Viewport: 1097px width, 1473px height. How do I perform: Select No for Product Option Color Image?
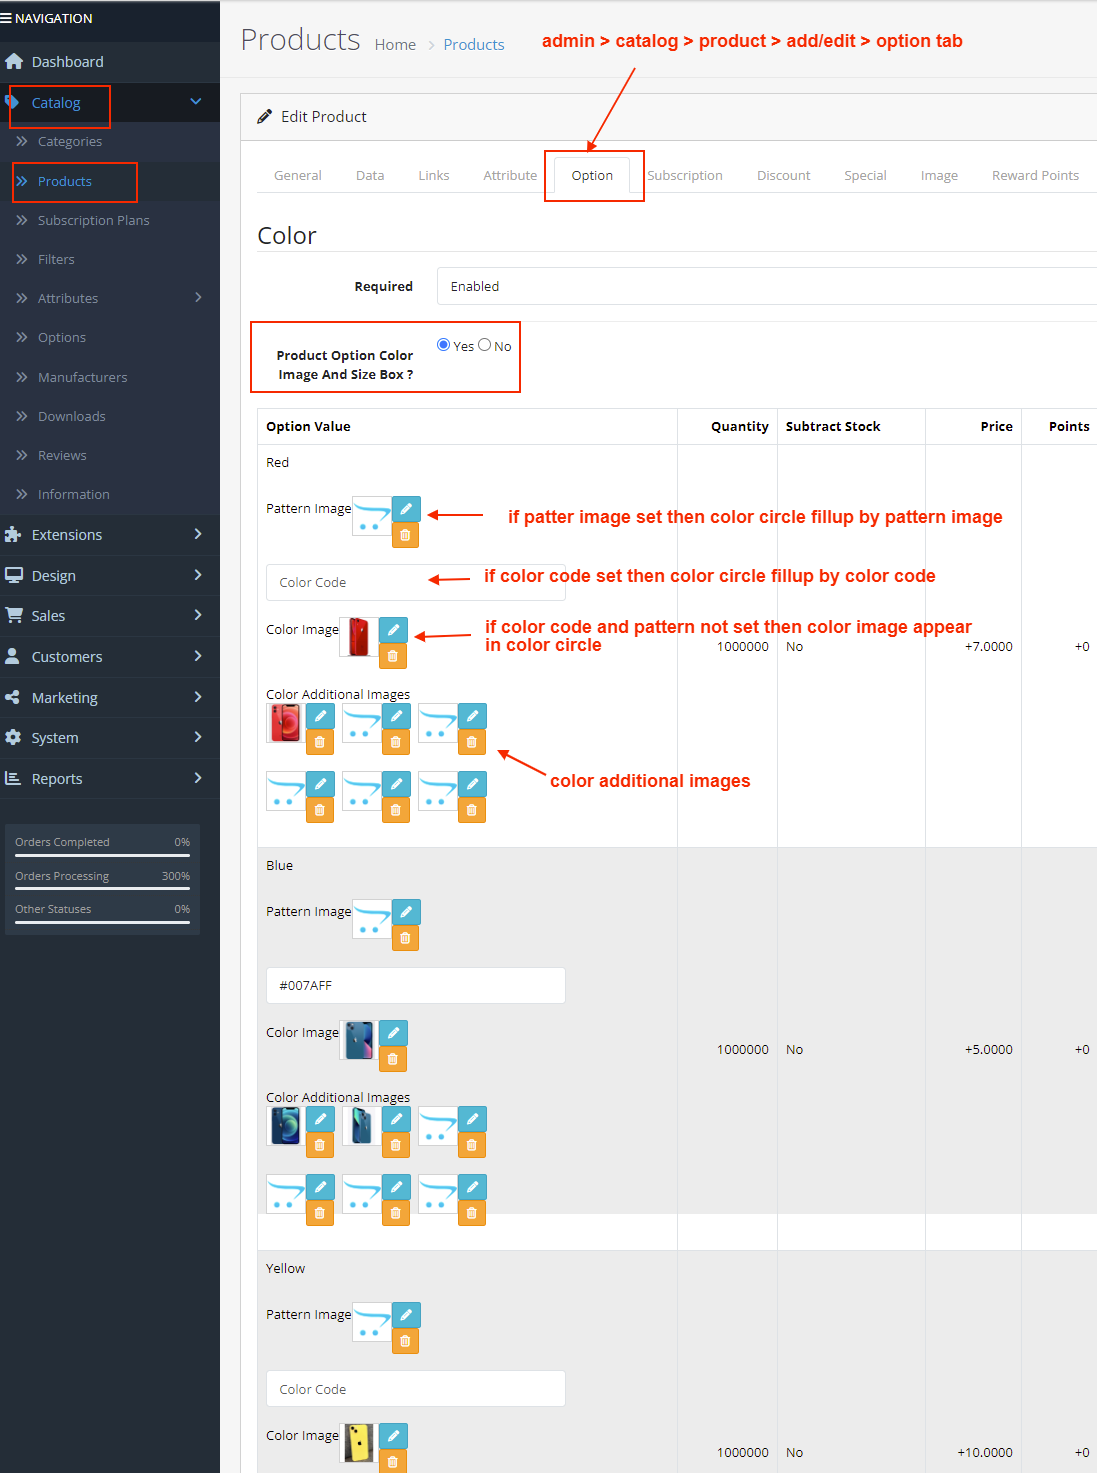click(485, 345)
